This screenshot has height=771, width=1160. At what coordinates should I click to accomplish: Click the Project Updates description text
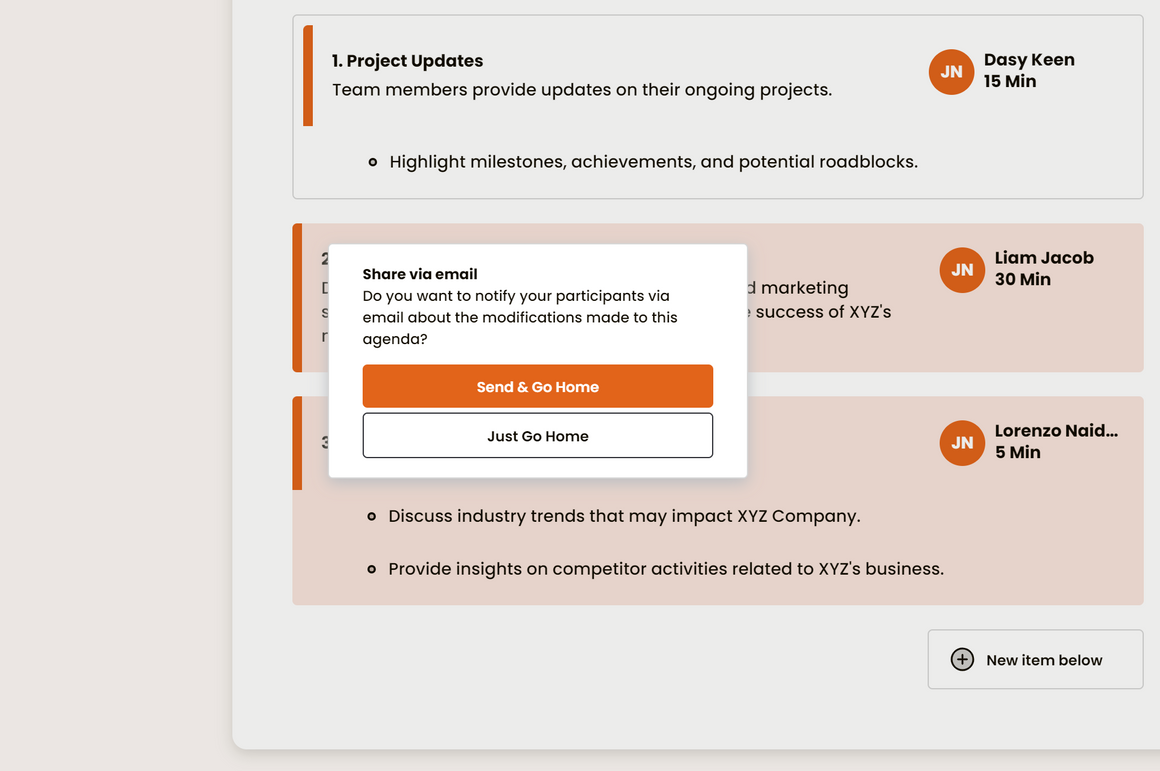coord(581,90)
